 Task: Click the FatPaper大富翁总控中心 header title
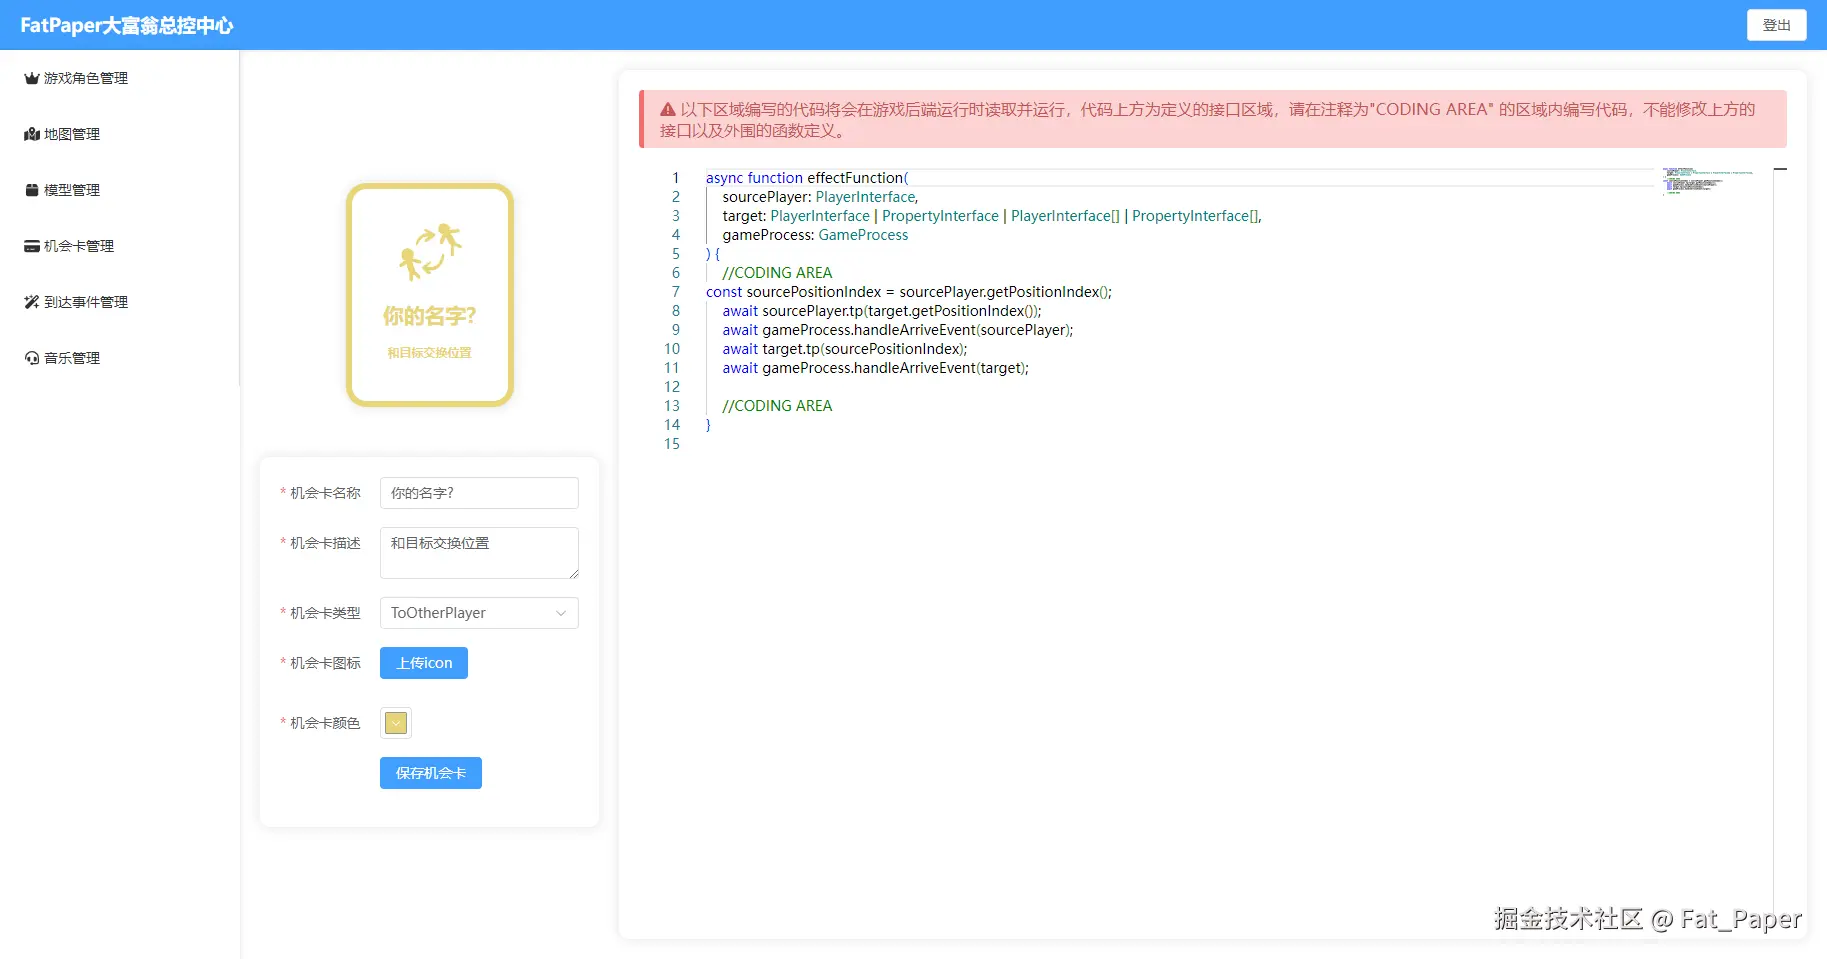click(127, 25)
